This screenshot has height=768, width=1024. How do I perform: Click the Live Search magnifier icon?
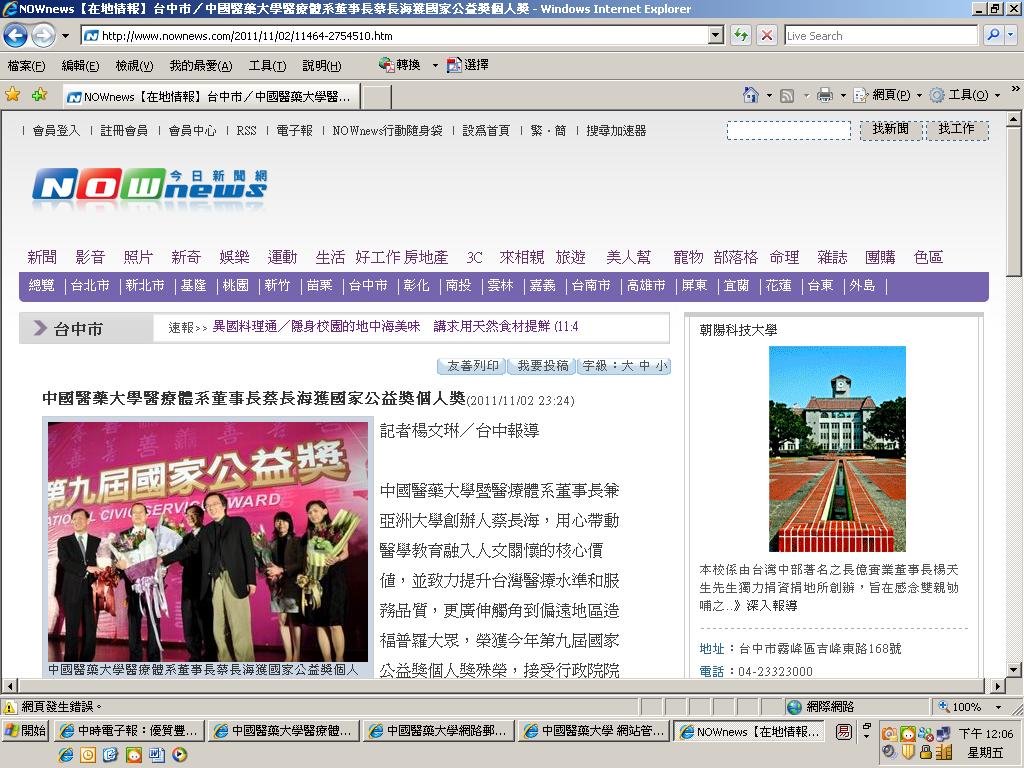coord(993,35)
